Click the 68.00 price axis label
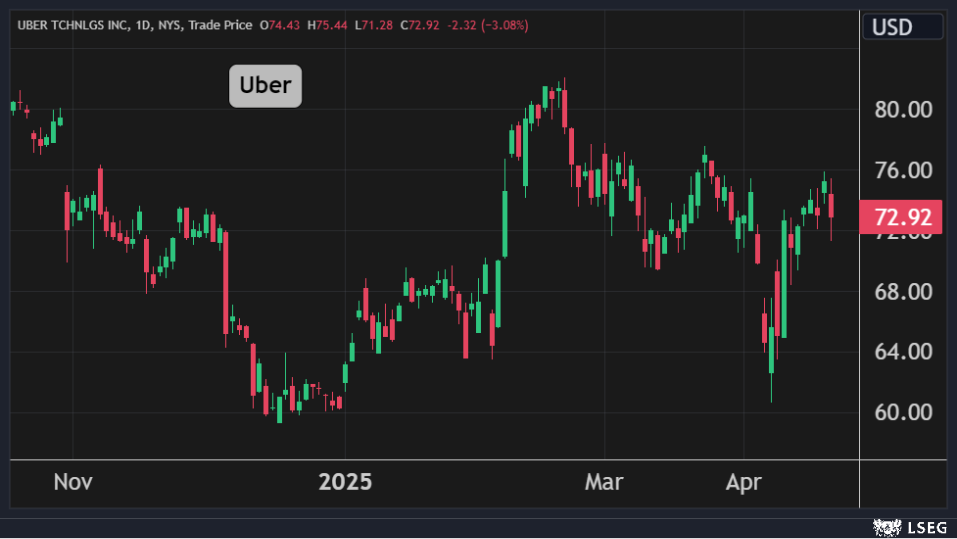 click(x=903, y=291)
